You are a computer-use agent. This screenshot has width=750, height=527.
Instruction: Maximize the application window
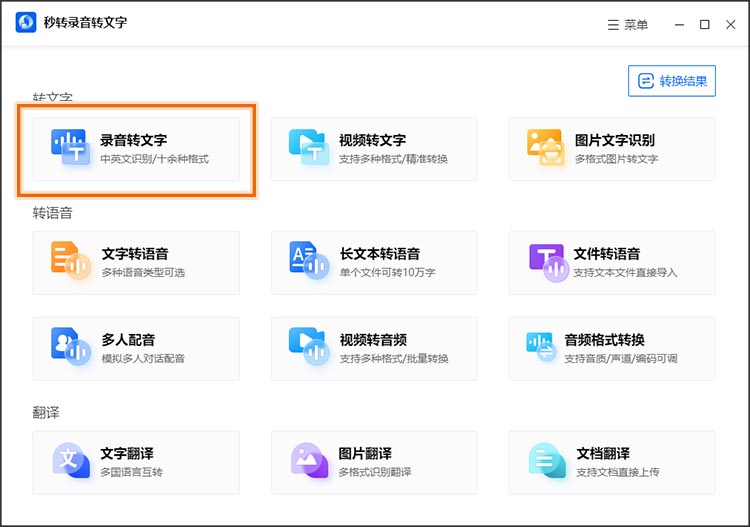(x=705, y=24)
